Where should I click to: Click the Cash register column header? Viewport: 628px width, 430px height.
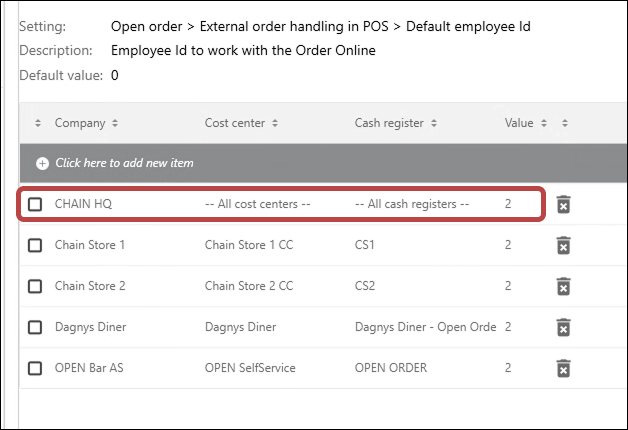[389, 123]
